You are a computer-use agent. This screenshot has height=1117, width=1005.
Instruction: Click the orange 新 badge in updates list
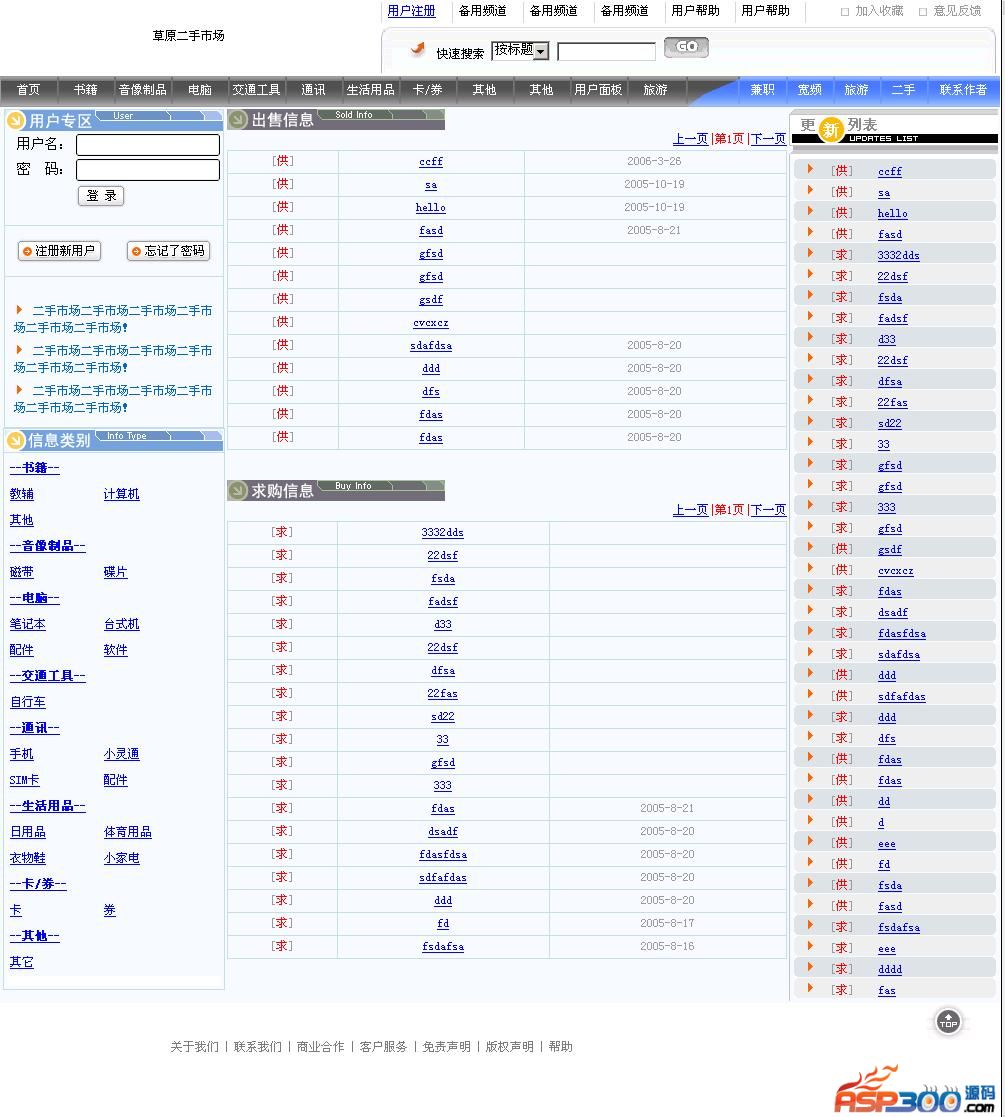pyautogui.click(x=831, y=130)
